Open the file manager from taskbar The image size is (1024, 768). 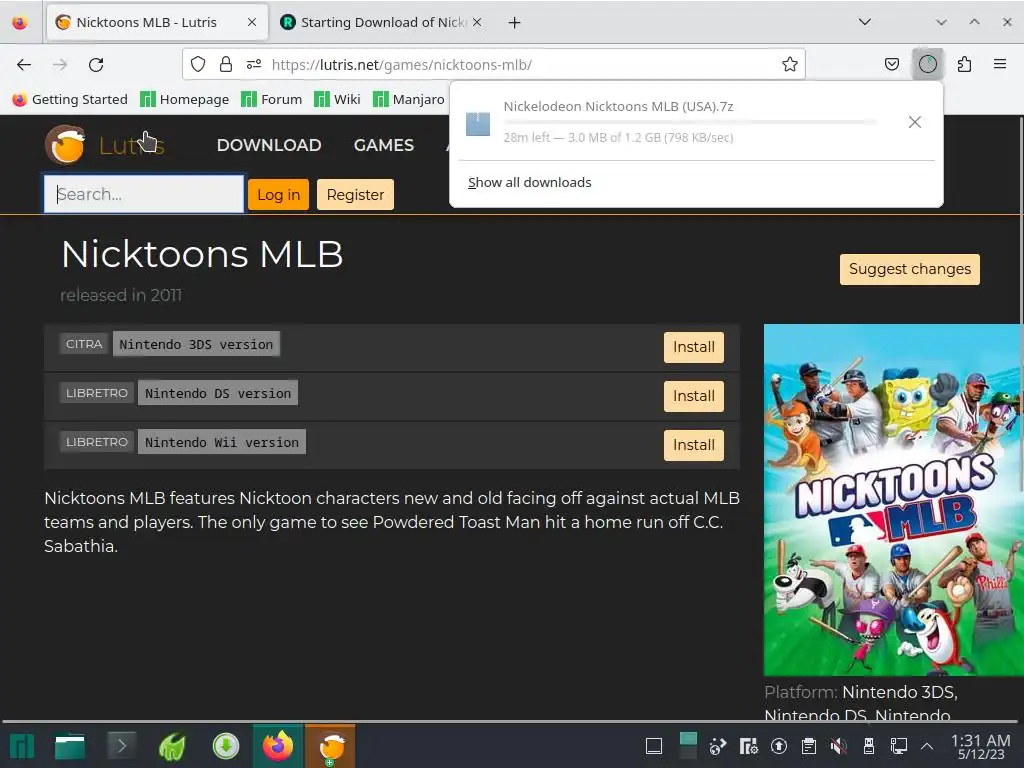pos(70,746)
